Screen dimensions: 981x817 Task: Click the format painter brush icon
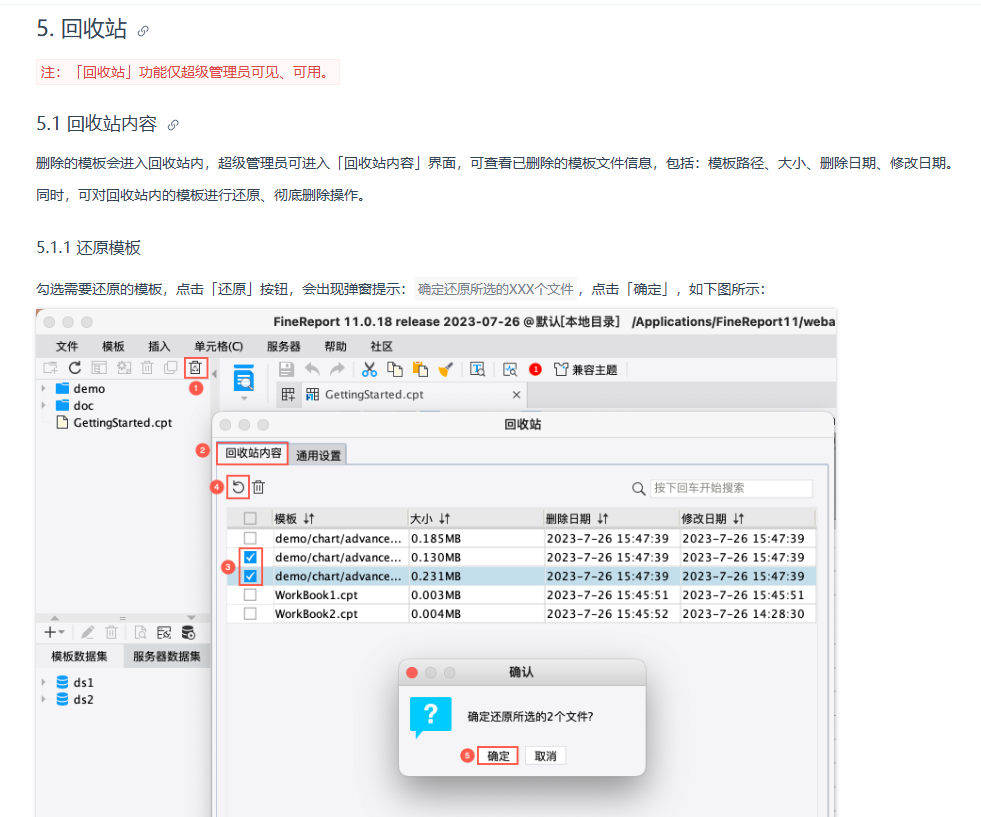[445, 370]
